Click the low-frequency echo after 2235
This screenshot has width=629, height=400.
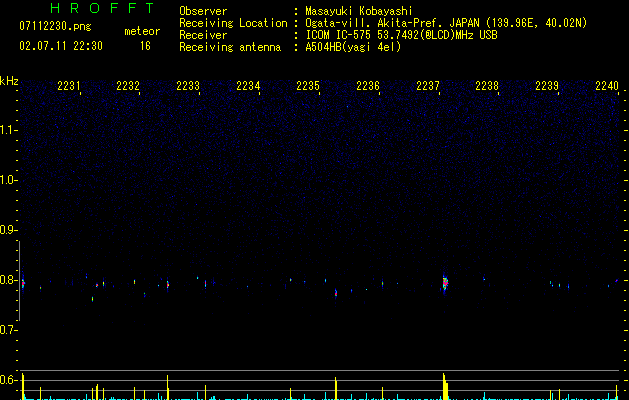(x=336, y=294)
